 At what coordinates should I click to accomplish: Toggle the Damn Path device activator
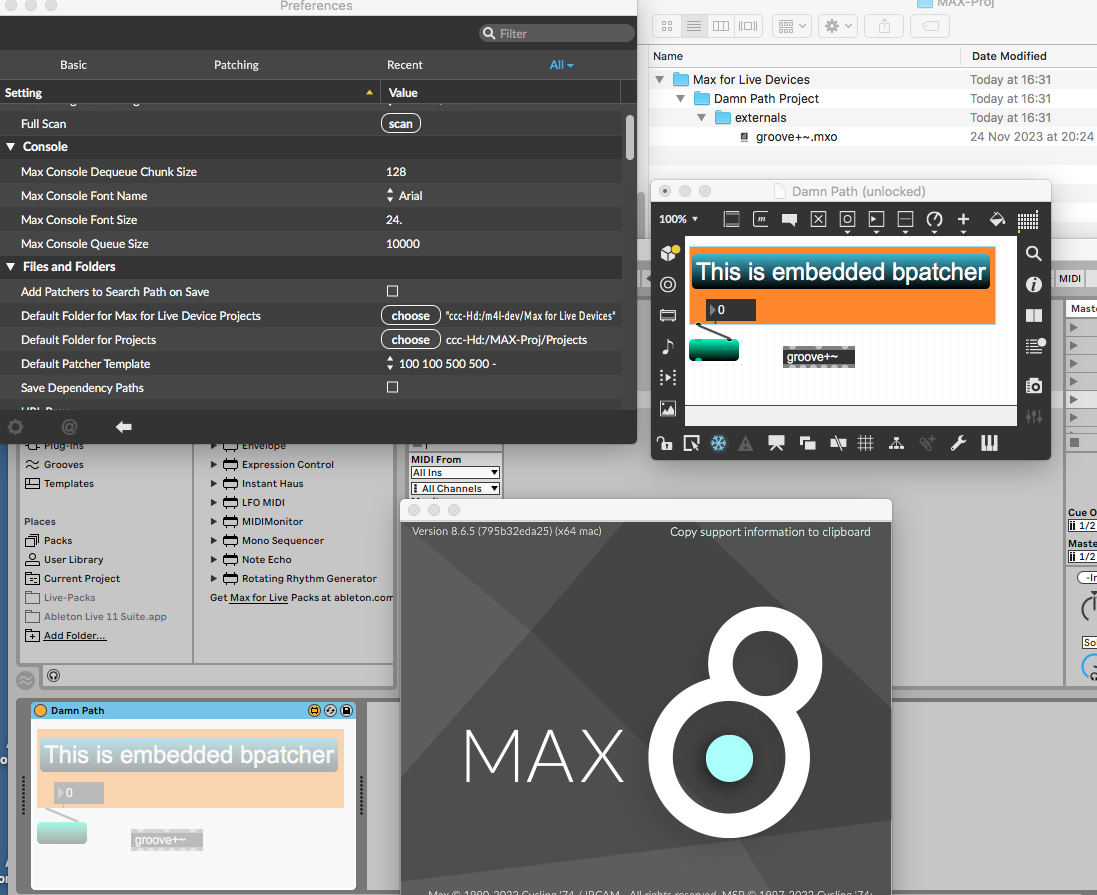[x=40, y=710]
